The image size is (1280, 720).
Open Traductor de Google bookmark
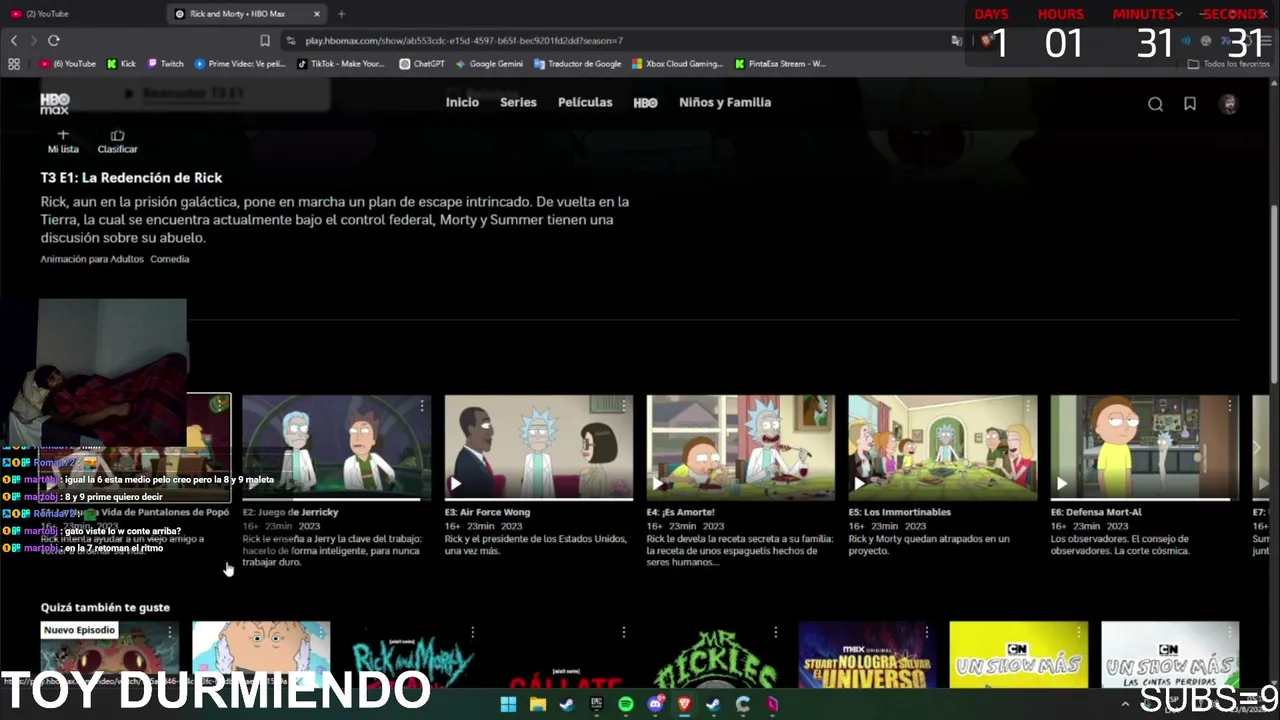click(x=578, y=64)
